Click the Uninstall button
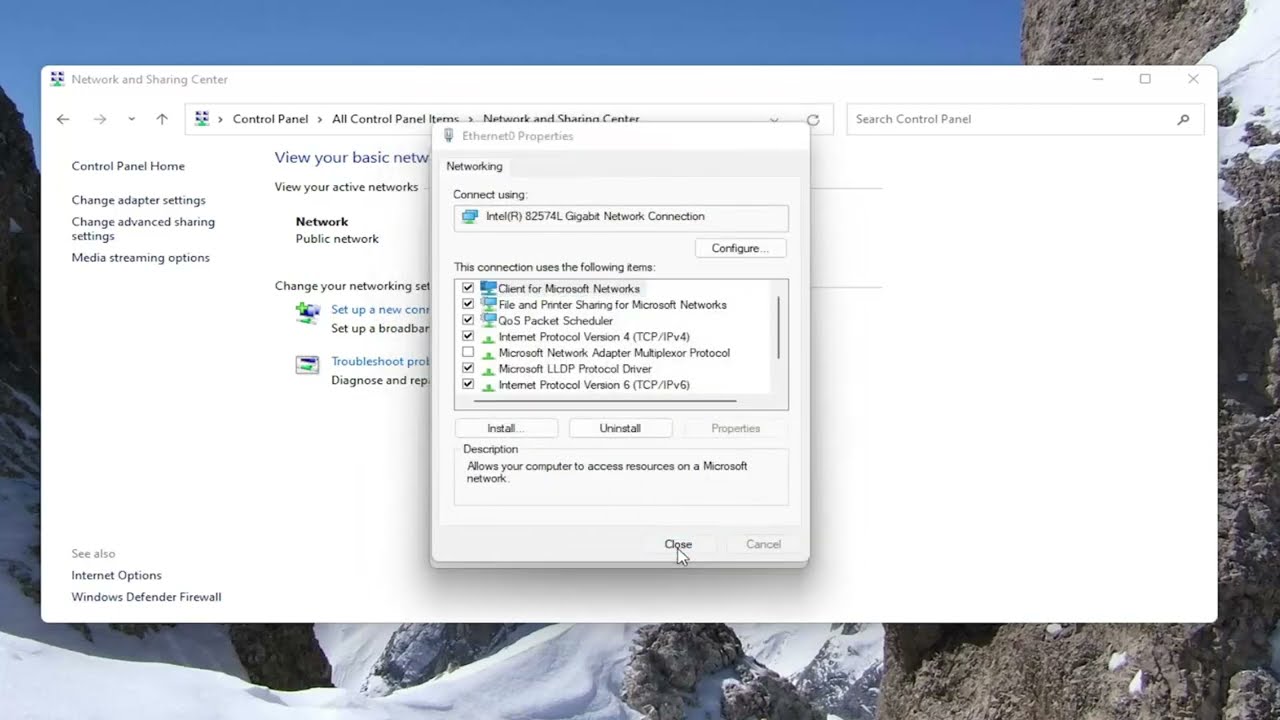The height and width of the screenshot is (720, 1280). pos(620,428)
